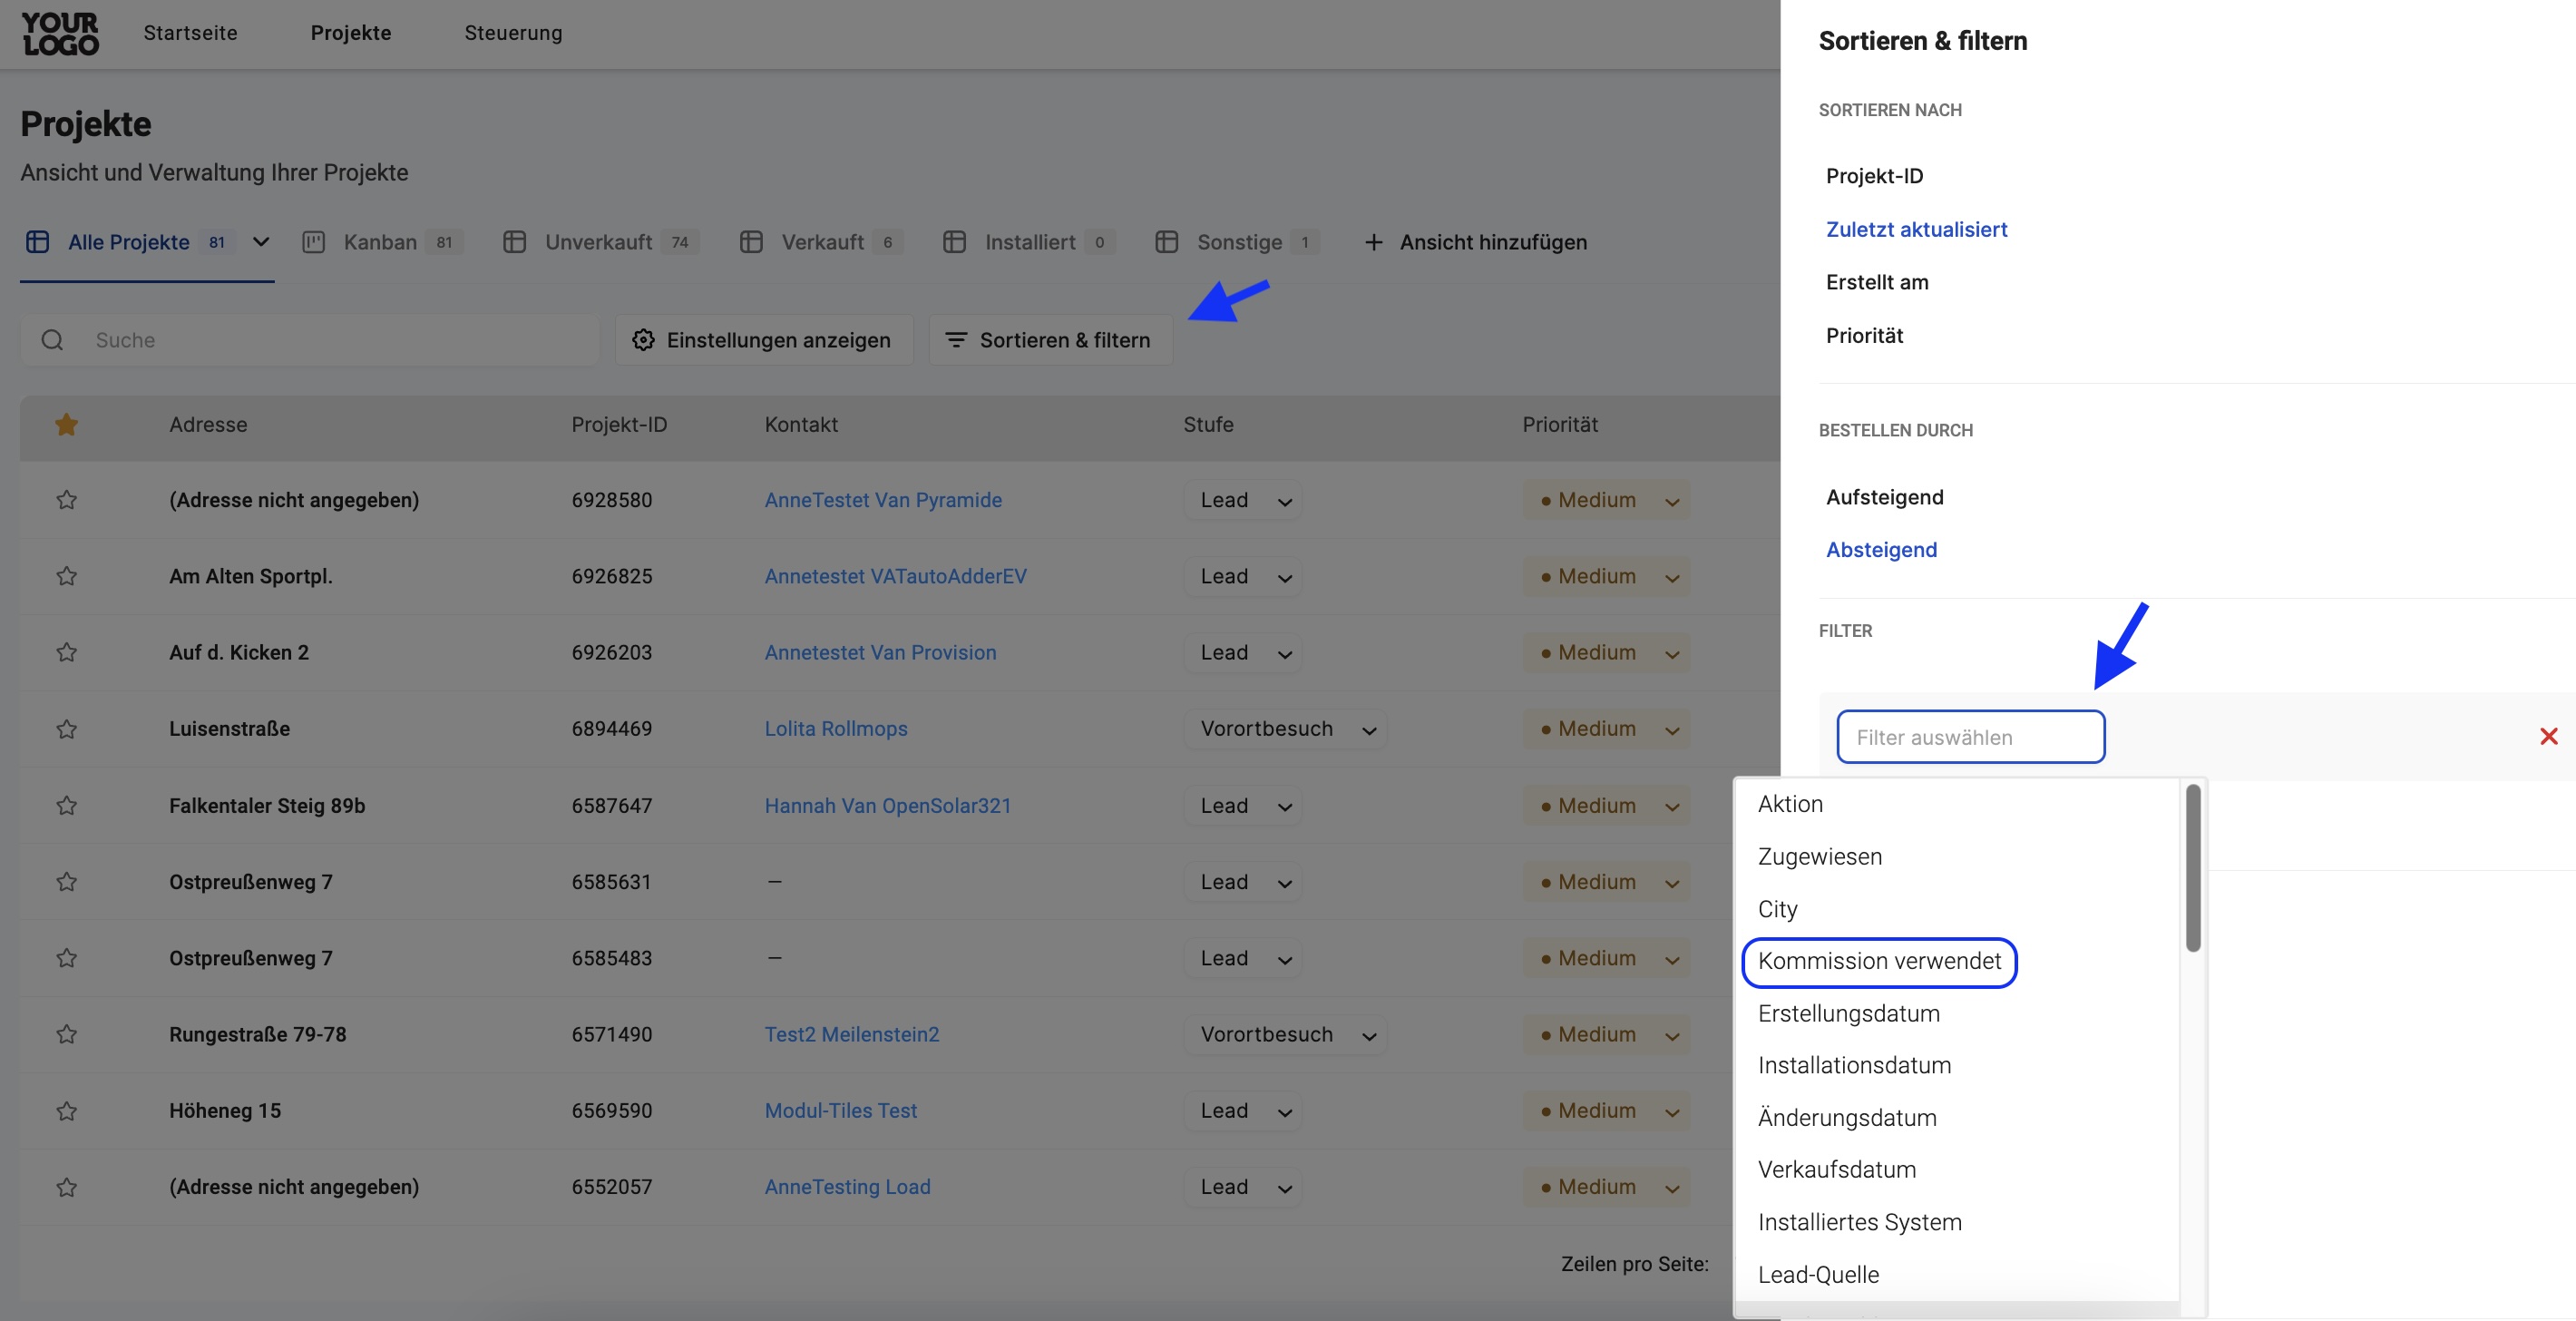Open the Test2 Meilenstein2 contact
This screenshot has width=2576, height=1321.
(x=852, y=1034)
